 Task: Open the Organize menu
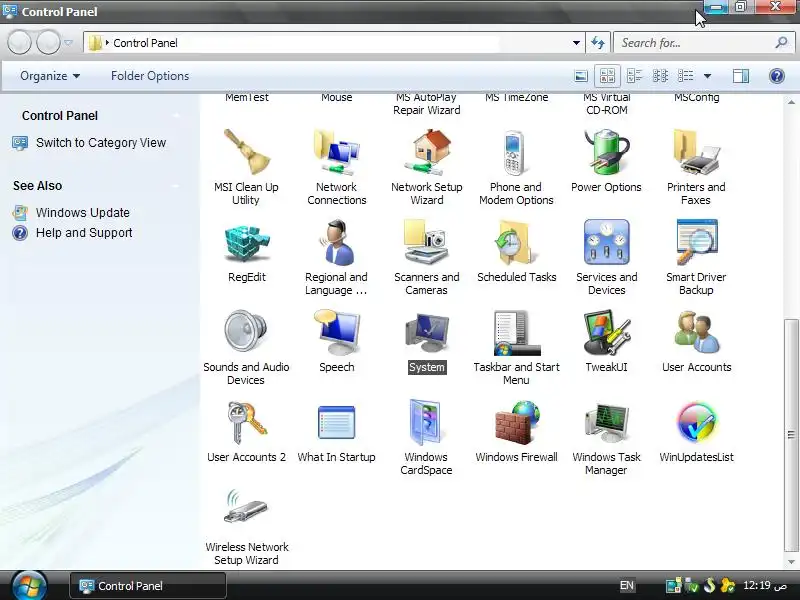point(50,76)
